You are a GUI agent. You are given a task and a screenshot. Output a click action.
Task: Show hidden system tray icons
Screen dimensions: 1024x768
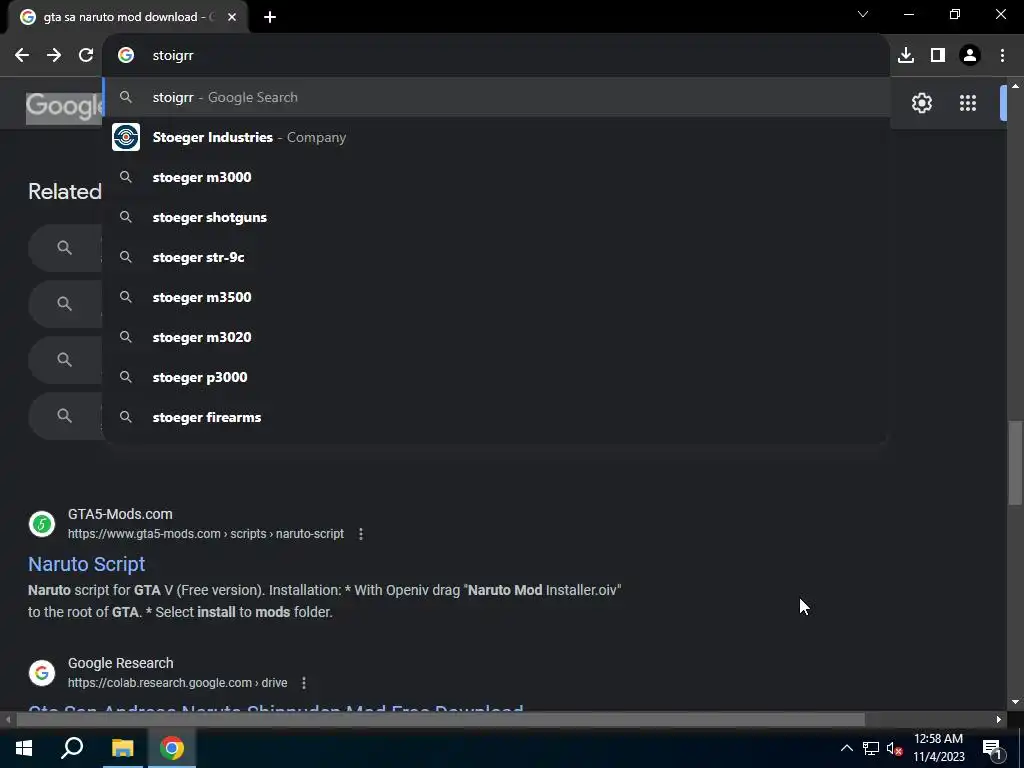tap(846, 748)
